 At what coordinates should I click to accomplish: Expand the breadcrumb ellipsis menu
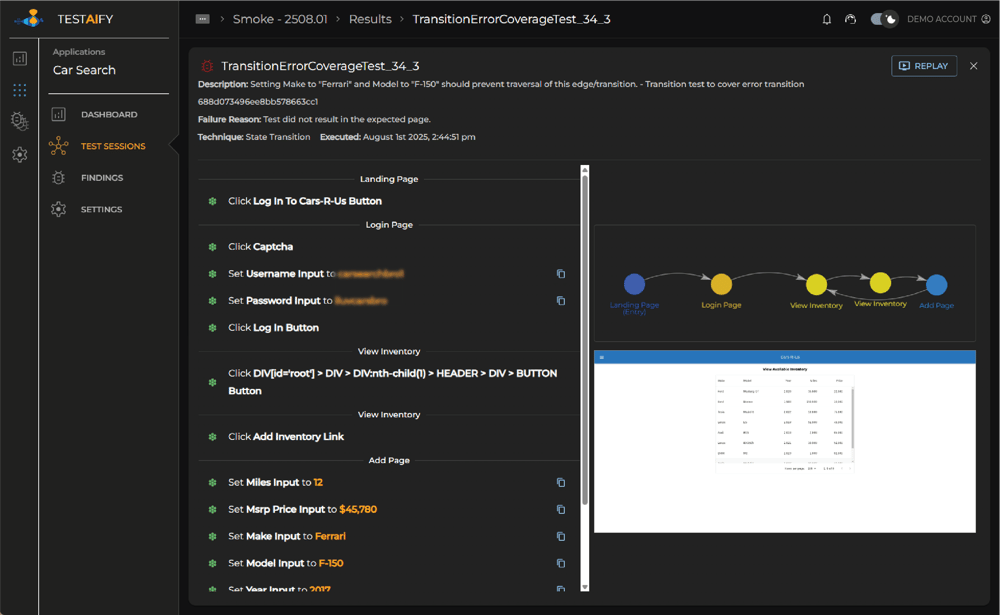pyautogui.click(x=203, y=19)
